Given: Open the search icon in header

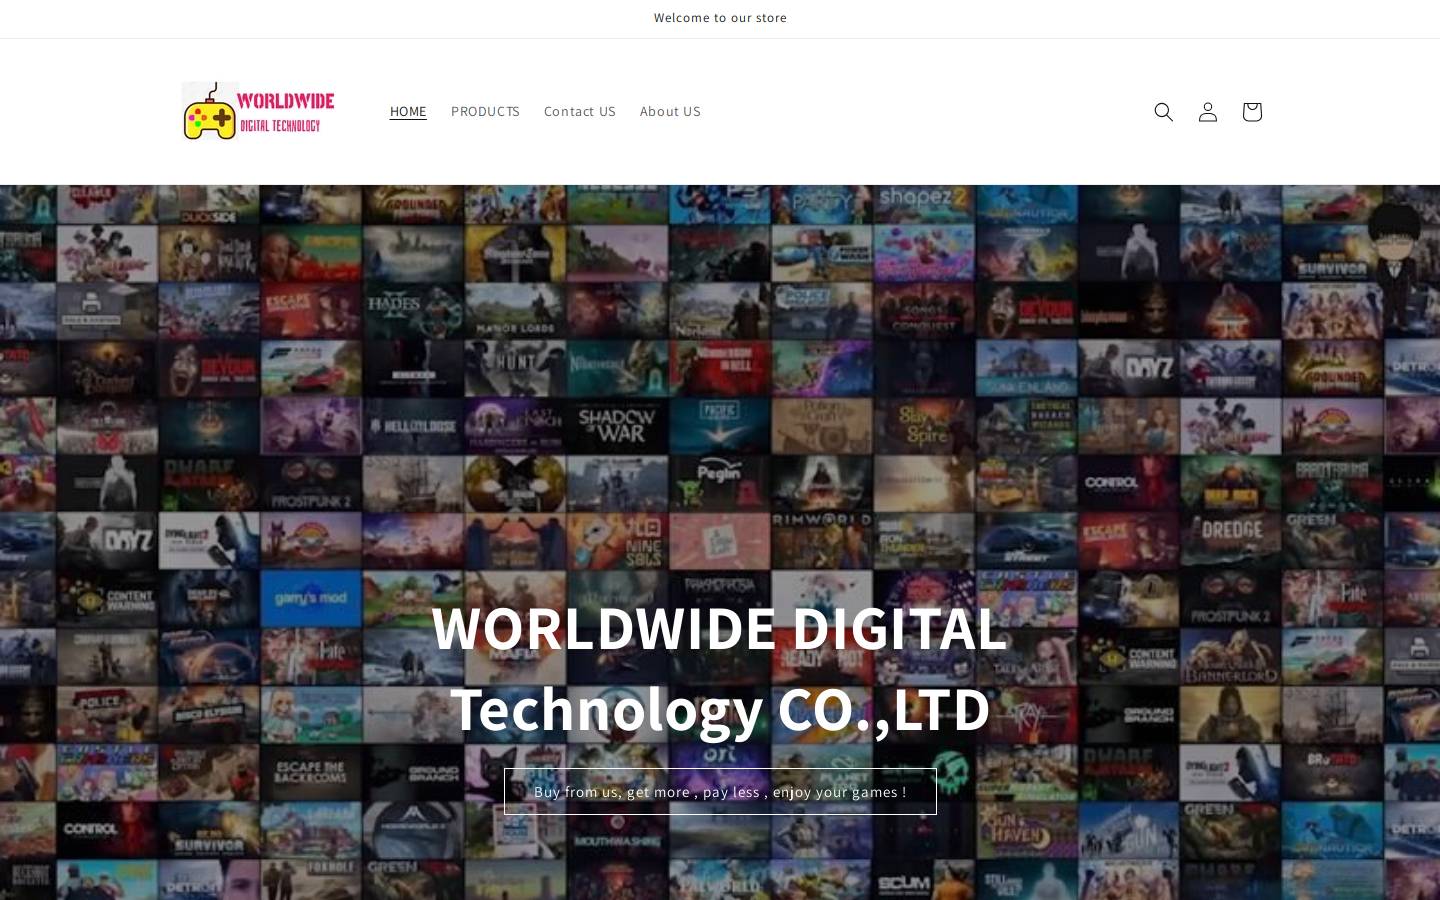Looking at the screenshot, I should point(1163,112).
